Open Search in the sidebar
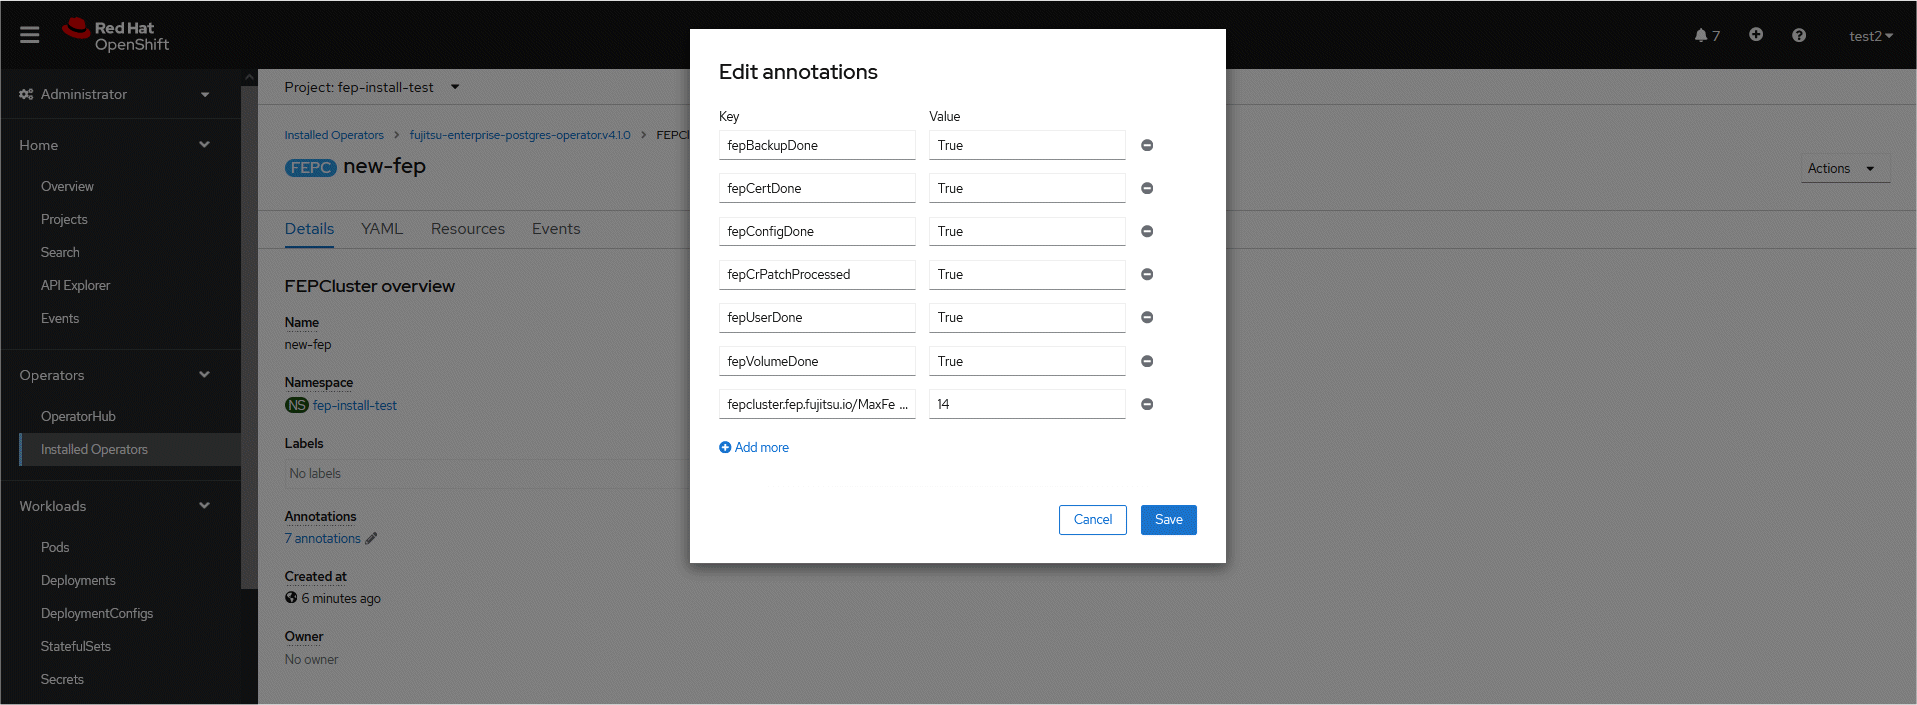Viewport: 1917px width, 705px height. point(60,252)
